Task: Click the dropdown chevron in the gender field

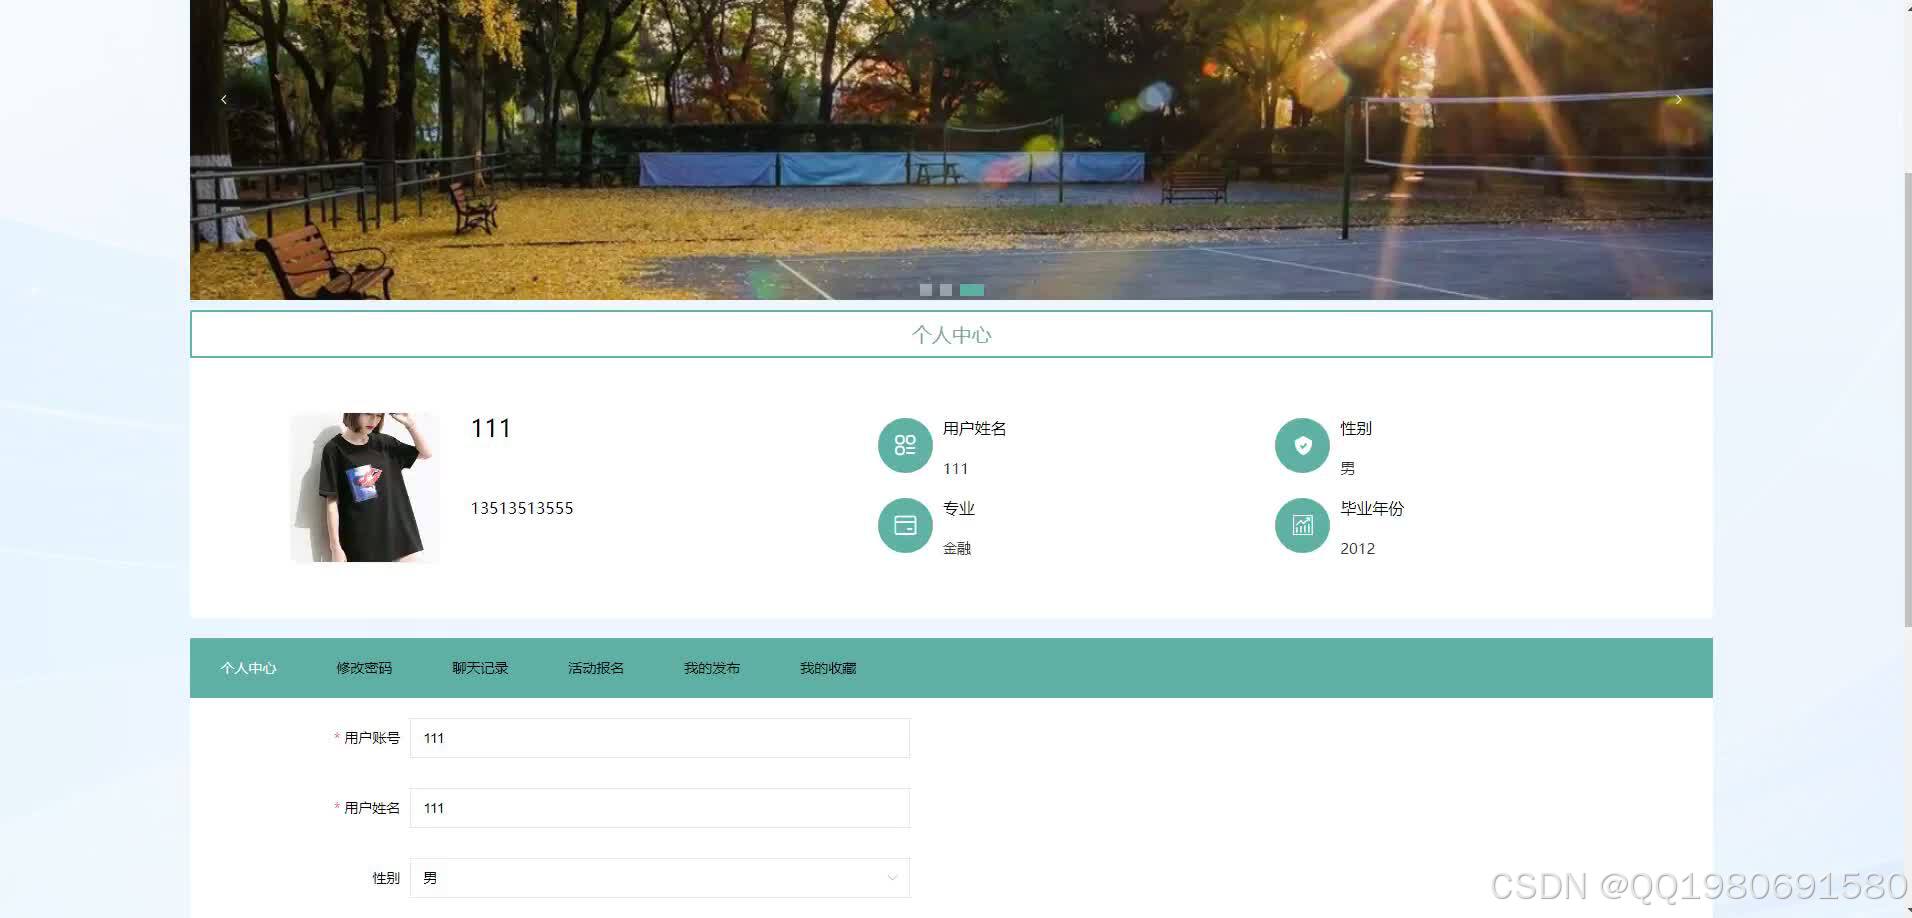Action: click(891, 877)
